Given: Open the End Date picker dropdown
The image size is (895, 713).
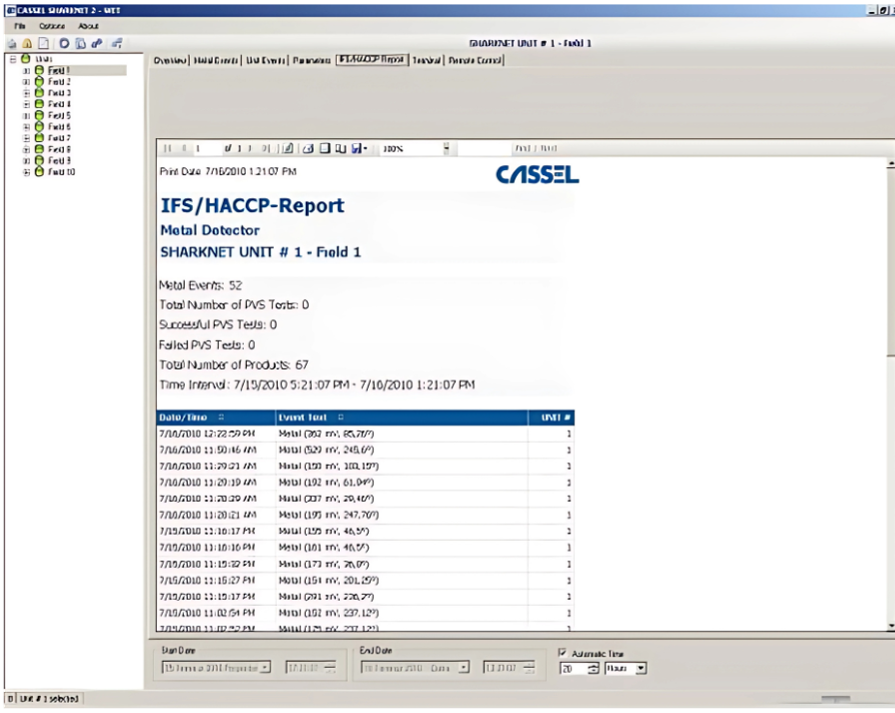Looking at the screenshot, I should (x=464, y=667).
